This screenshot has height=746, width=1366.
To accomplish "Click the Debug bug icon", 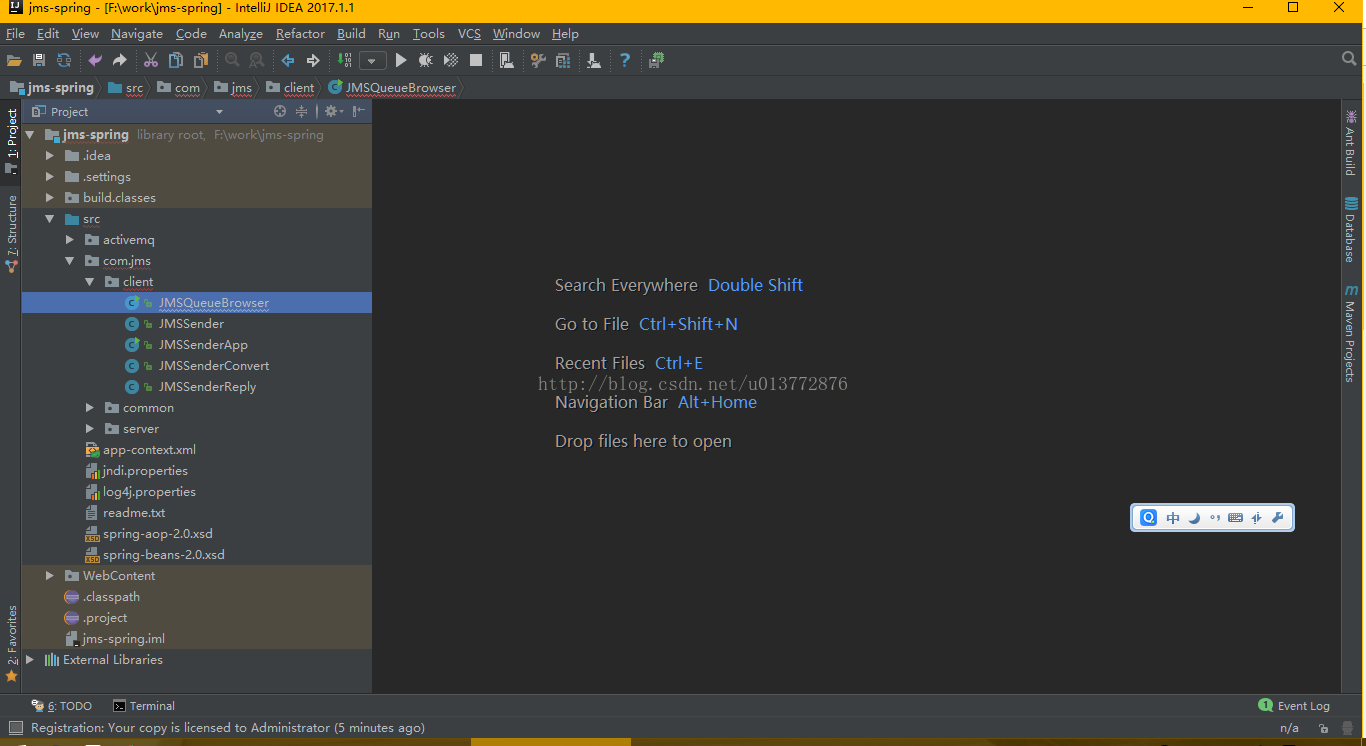I will 426,60.
